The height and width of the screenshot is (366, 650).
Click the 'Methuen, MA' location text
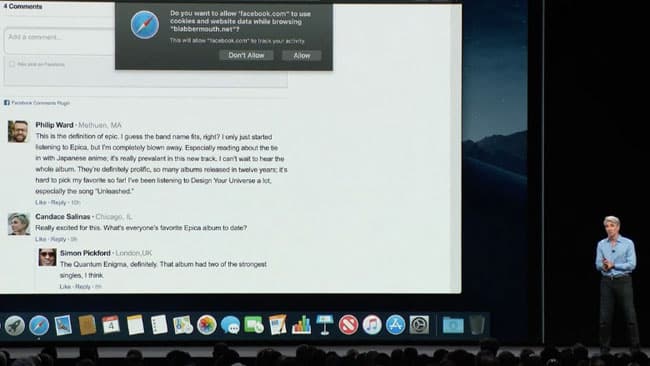100,125
